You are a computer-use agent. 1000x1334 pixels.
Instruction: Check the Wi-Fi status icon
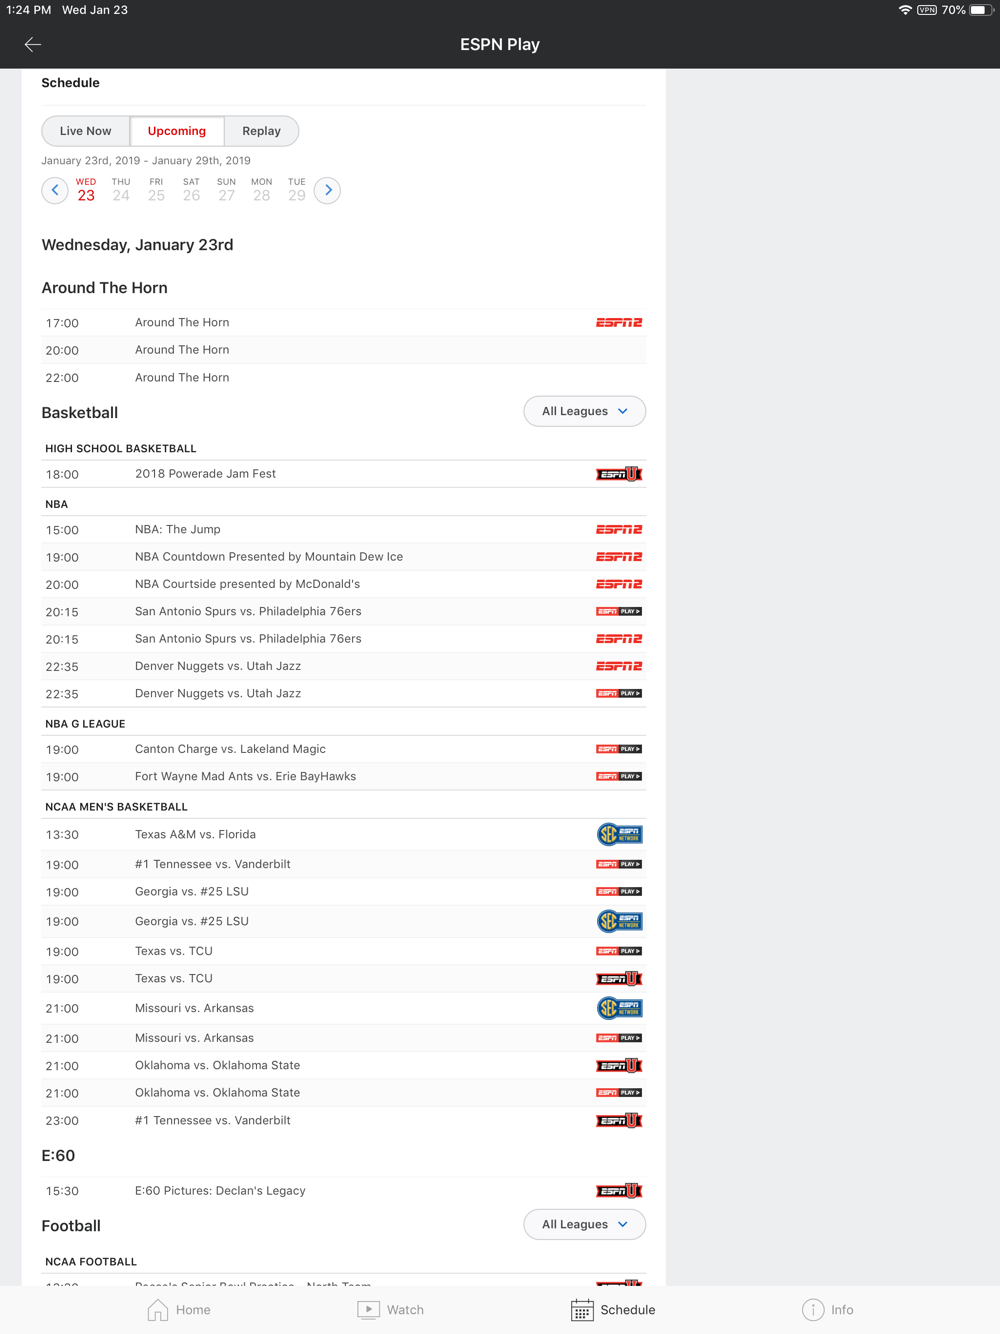pyautogui.click(x=905, y=10)
